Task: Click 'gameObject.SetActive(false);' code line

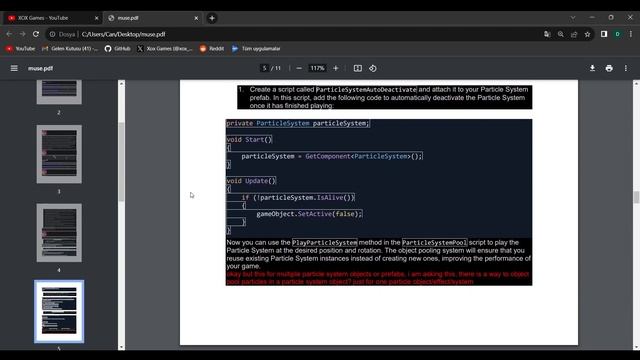Action: (x=309, y=214)
